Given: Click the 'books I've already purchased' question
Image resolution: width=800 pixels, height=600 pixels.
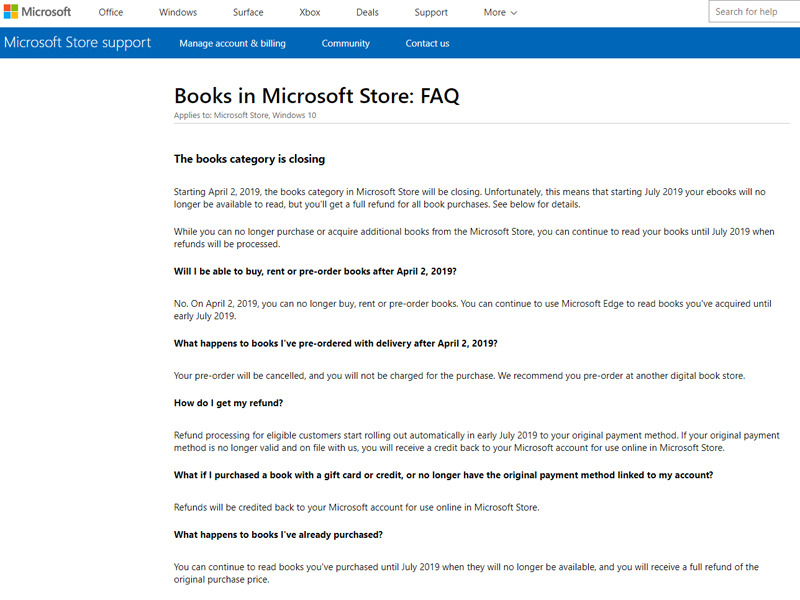Looking at the screenshot, I should point(278,535).
